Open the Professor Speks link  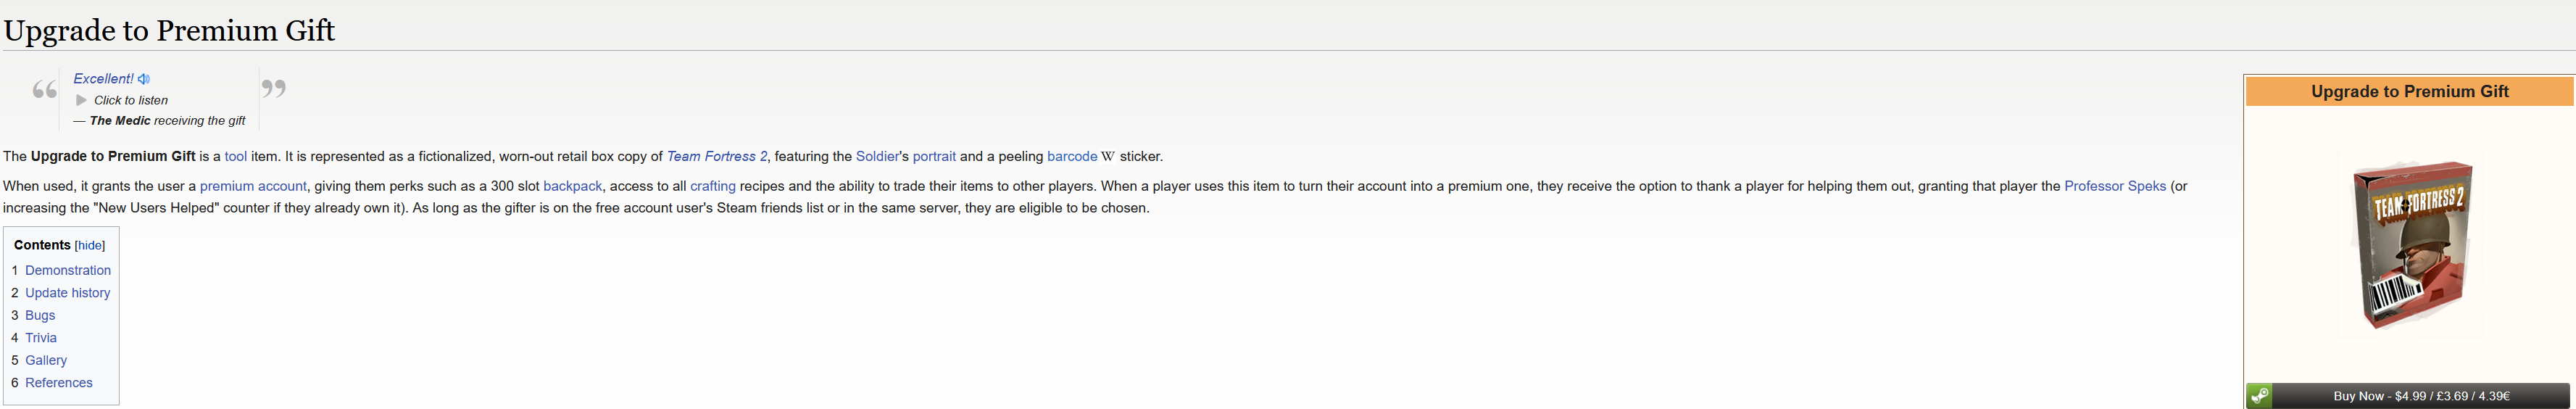2115,187
